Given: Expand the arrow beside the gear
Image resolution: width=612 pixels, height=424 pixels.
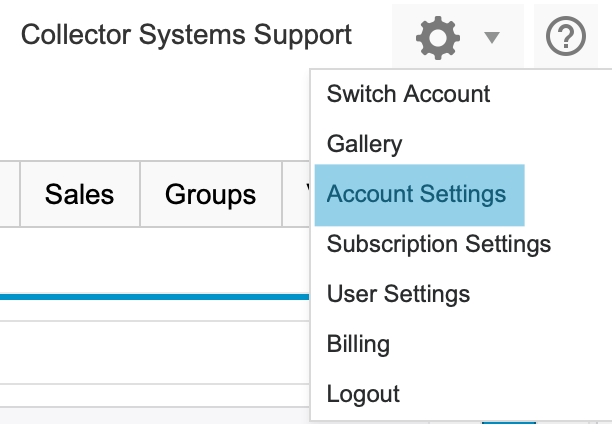Looking at the screenshot, I should (491, 38).
